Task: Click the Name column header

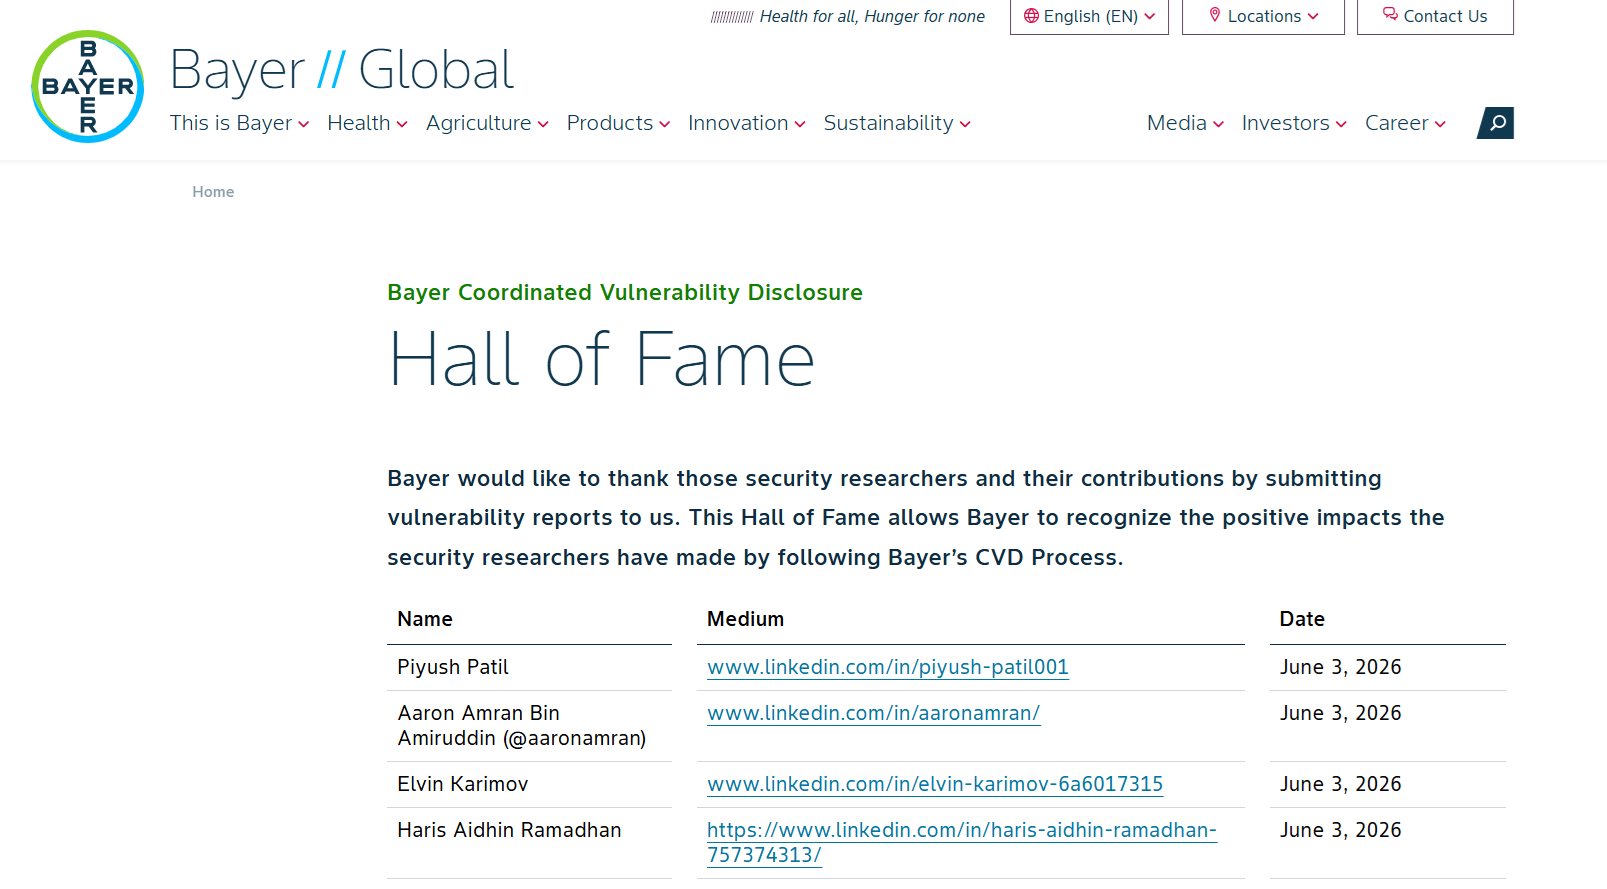Action: (425, 619)
